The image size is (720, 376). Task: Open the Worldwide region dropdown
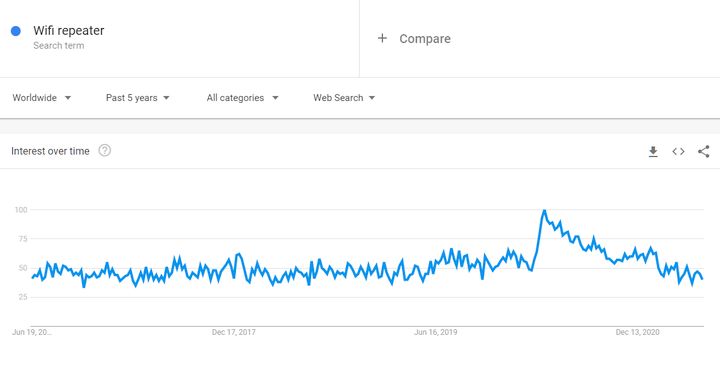[x=41, y=98]
